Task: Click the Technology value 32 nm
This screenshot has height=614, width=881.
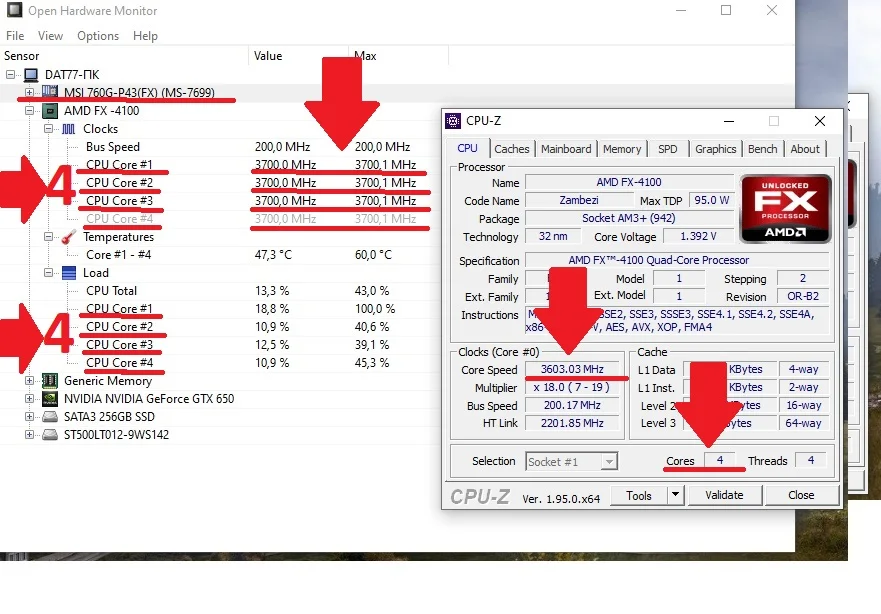Action: point(553,236)
